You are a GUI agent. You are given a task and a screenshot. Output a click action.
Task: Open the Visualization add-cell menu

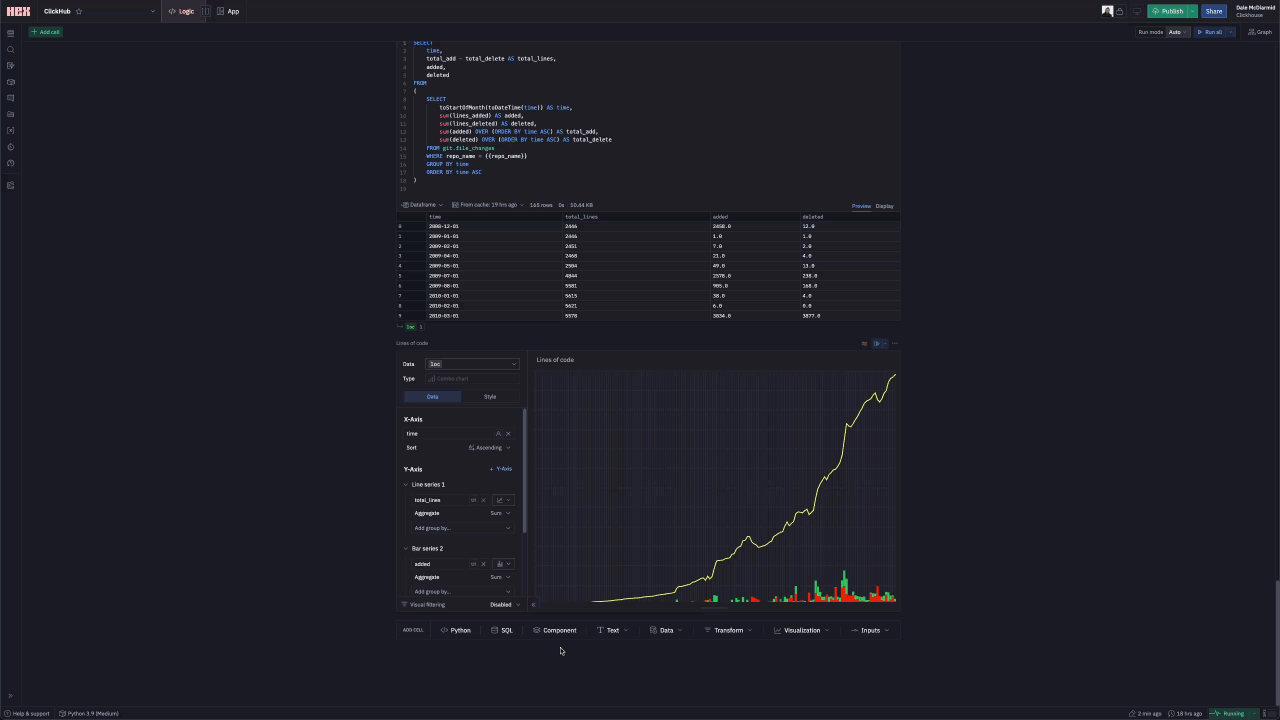tap(802, 631)
